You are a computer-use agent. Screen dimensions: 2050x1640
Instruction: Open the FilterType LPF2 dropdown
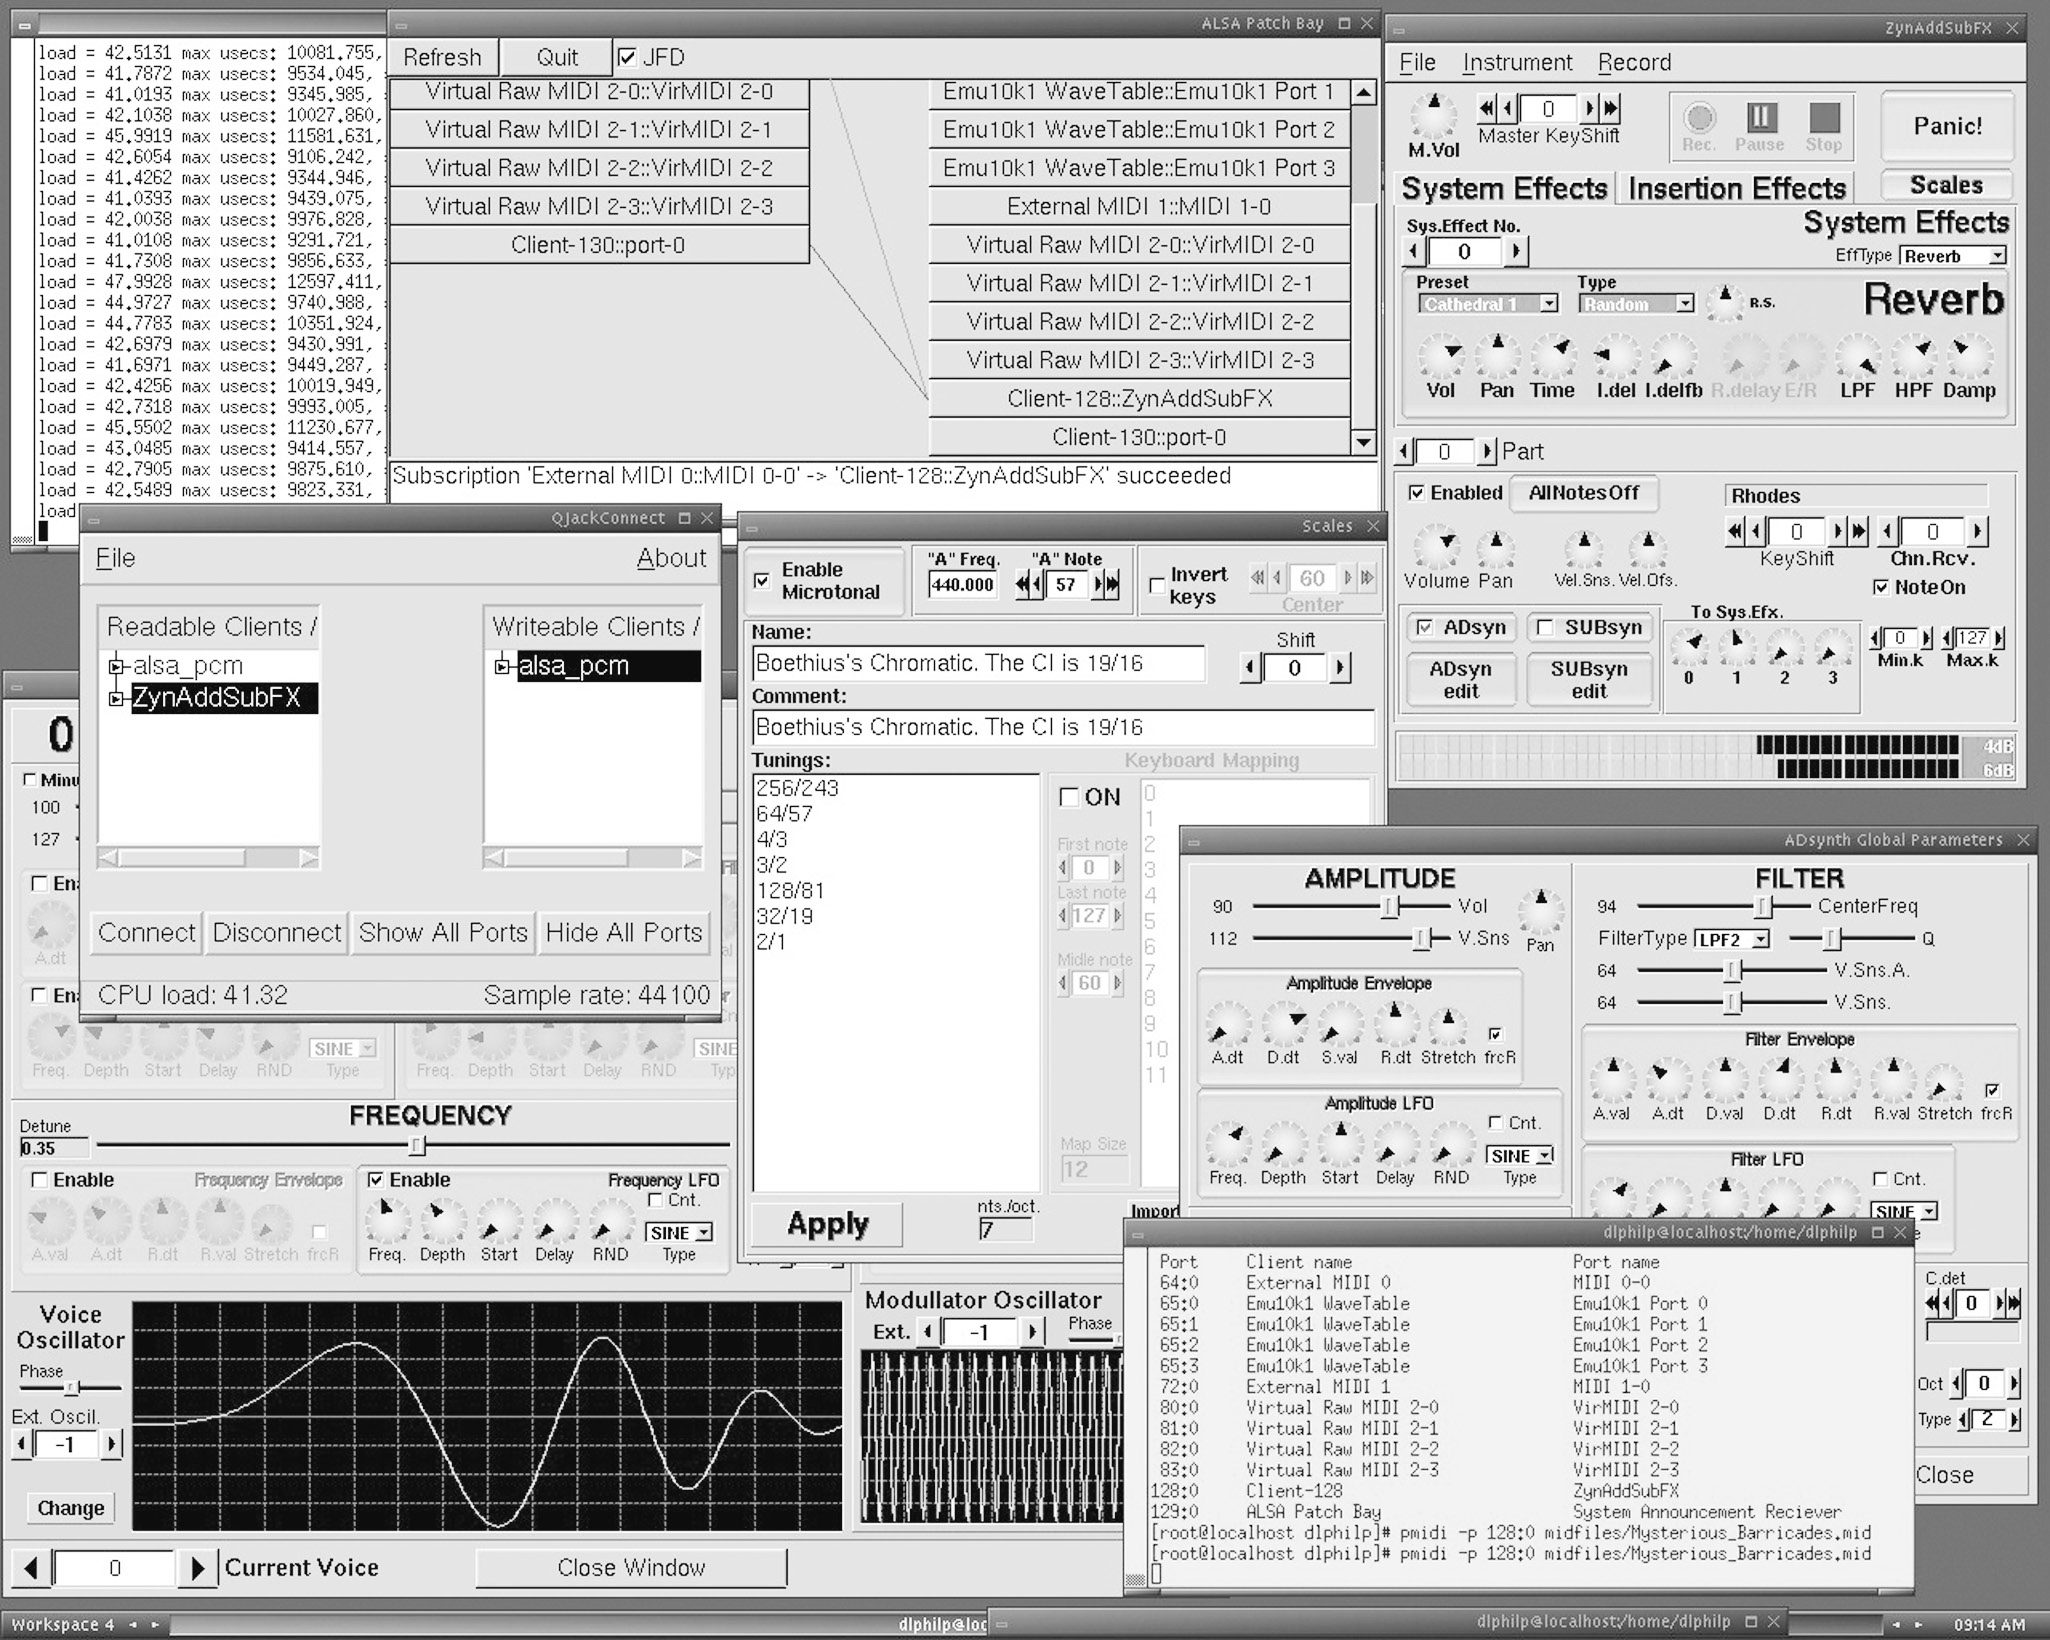pyautogui.click(x=1732, y=939)
